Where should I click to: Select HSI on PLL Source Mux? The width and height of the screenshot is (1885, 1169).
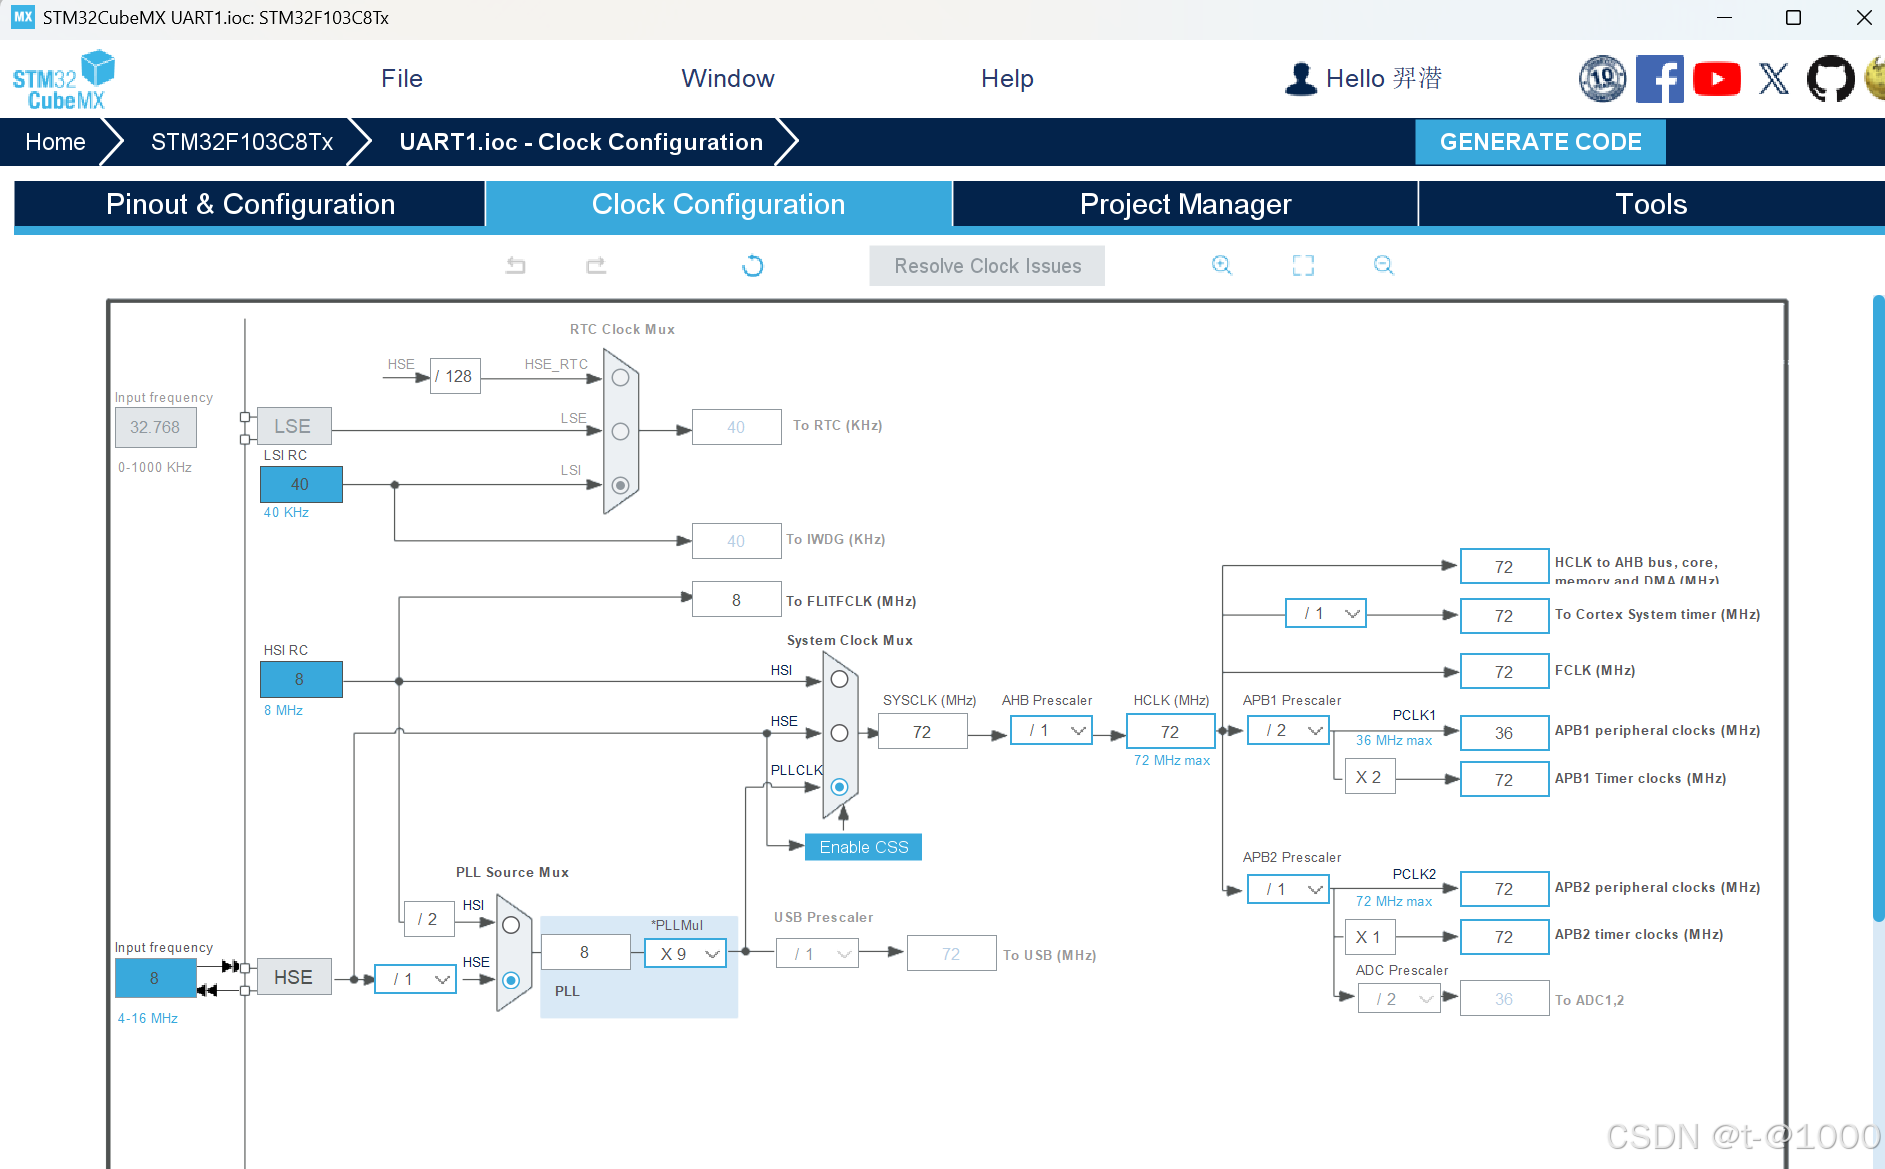(x=511, y=925)
